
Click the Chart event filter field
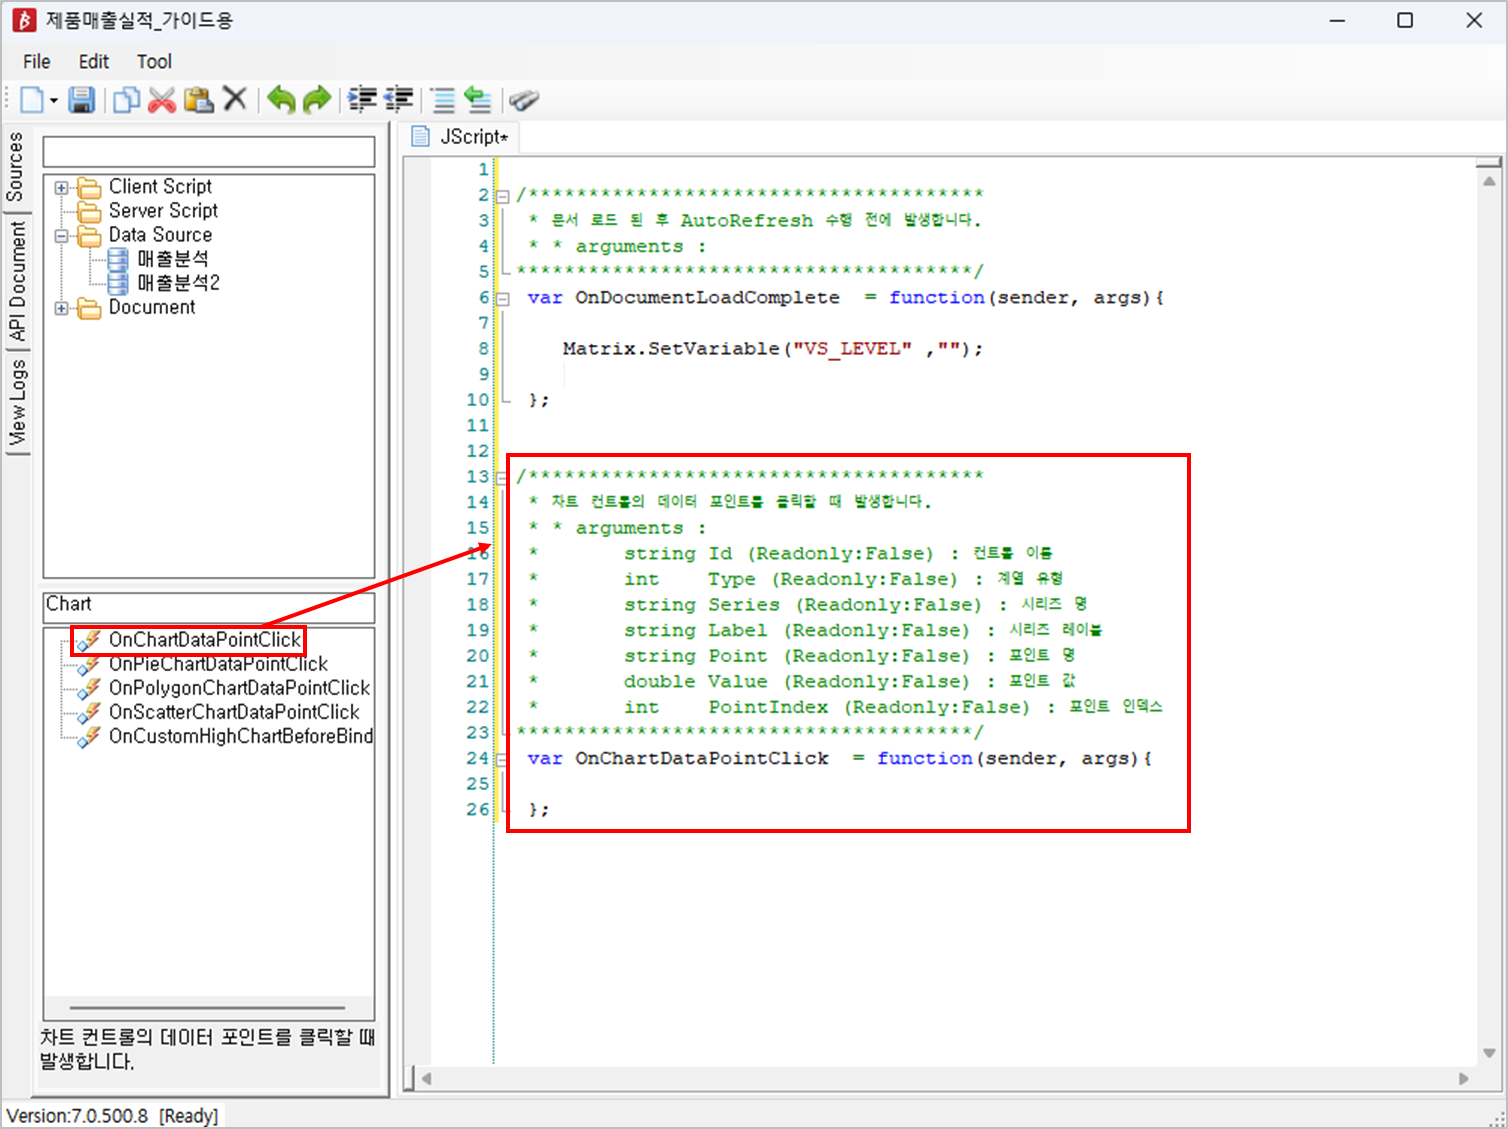[209, 605]
